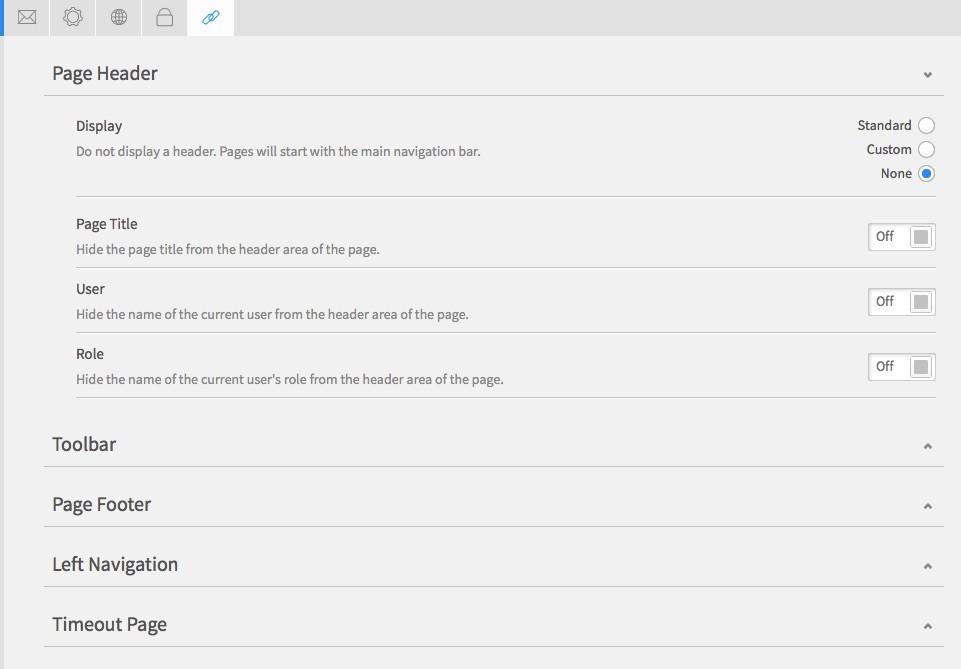Click the Display setting label
The height and width of the screenshot is (669, 961).
tap(99, 126)
